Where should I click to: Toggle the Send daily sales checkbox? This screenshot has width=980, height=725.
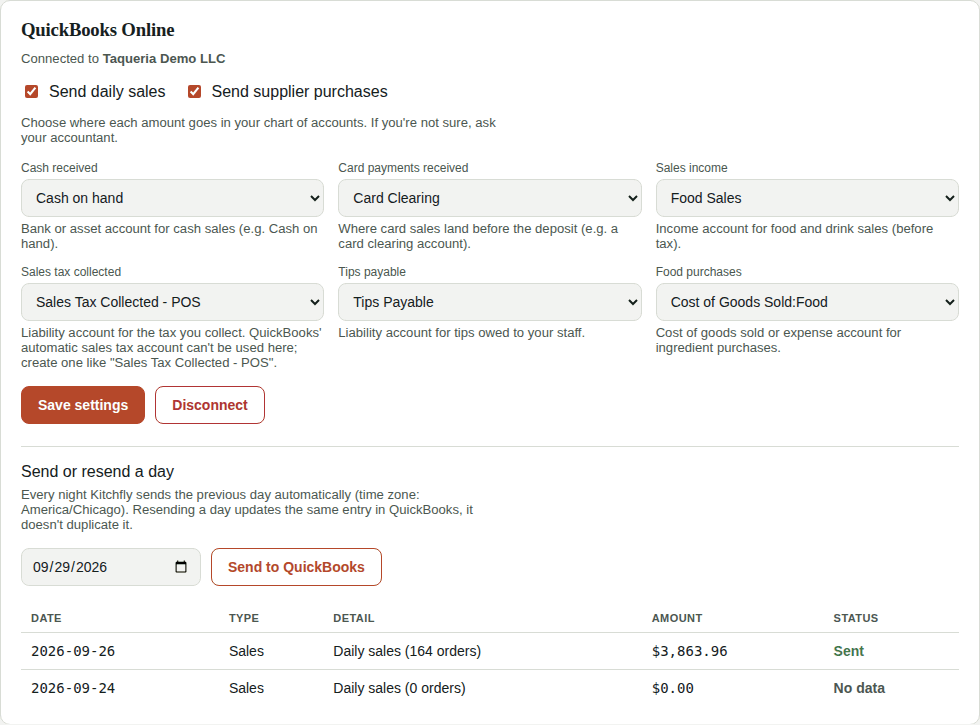click(x=31, y=92)
